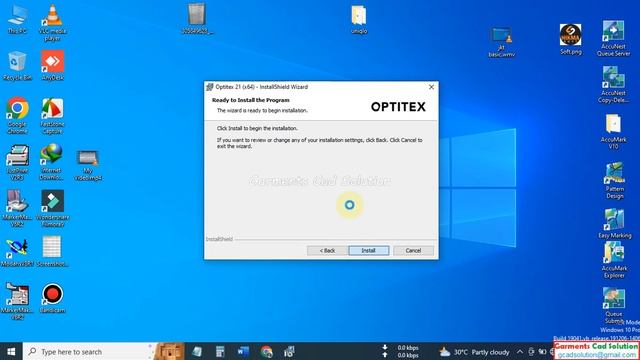Click the network speed kbps indicator
This screenshot has width=640, height=360.
coord(402,351)
